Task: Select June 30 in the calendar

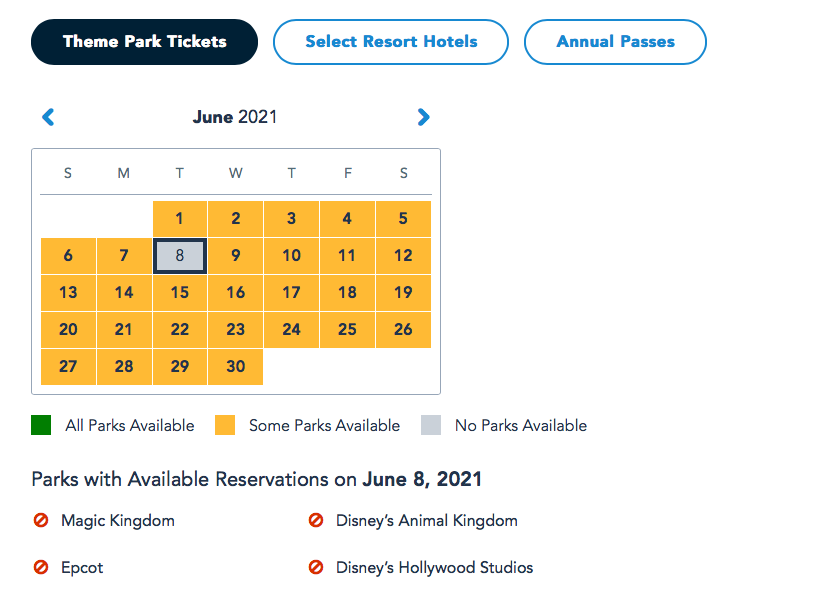Action: [236, 366]
